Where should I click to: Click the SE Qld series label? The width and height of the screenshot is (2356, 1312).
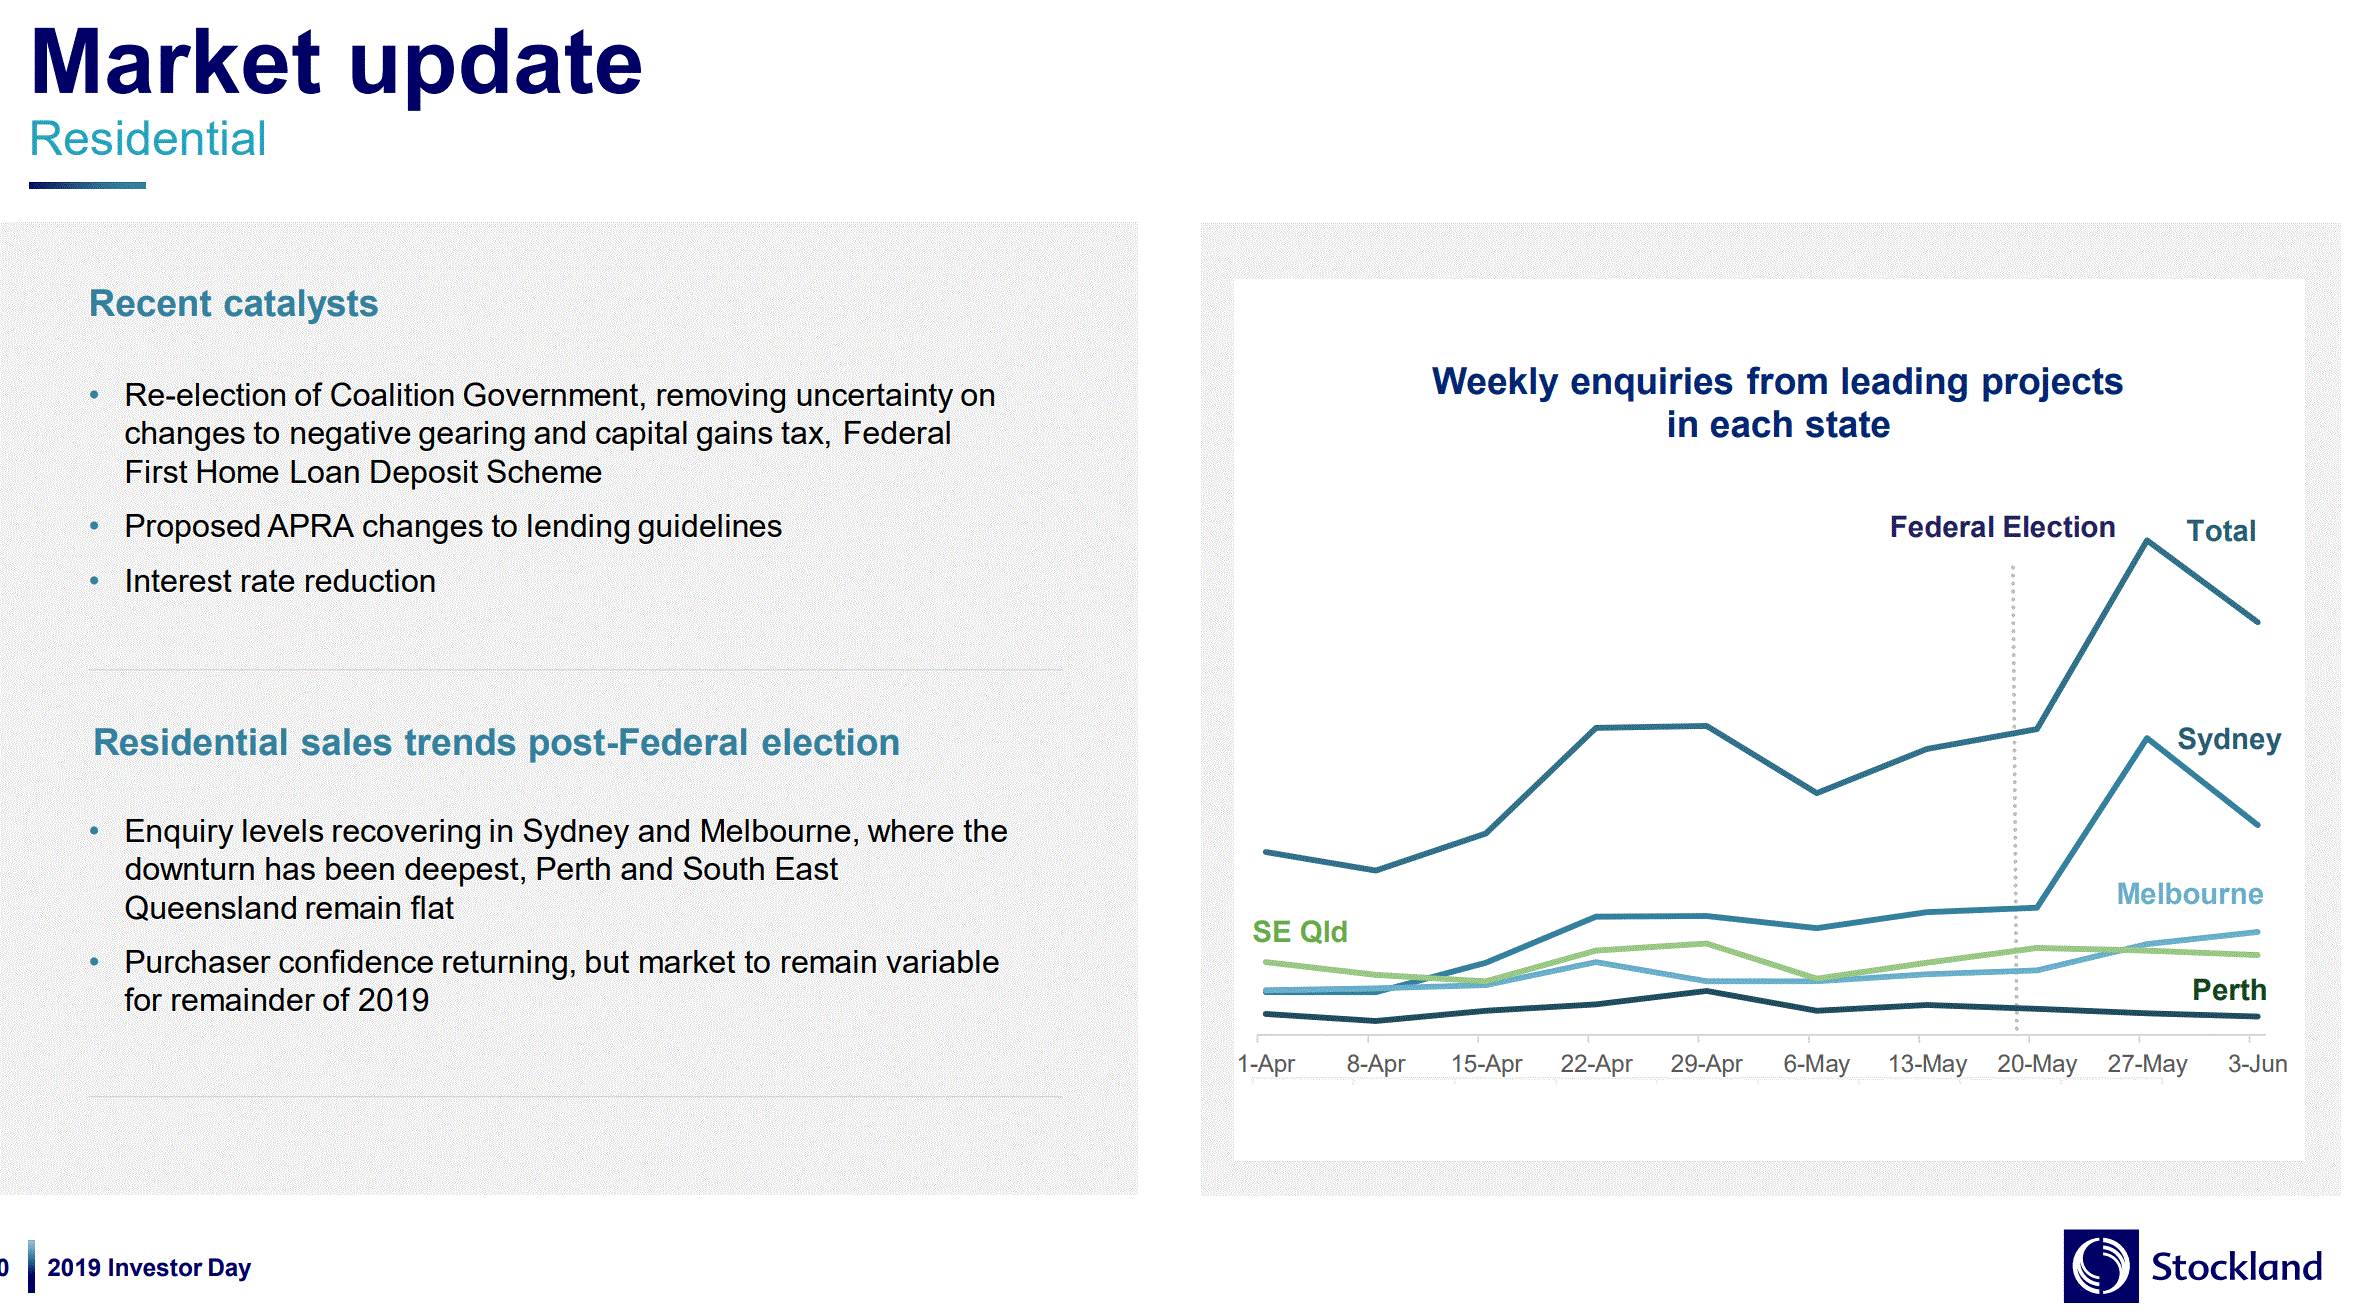point(1299,931)
